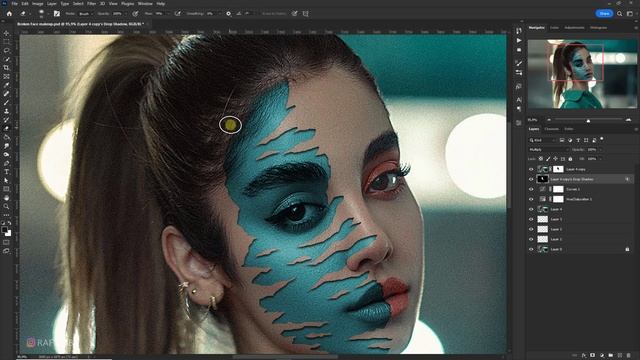The width and height of the screenshot is (640, 360).
Task: Select the Lasso tool
Action: tap(6, 51)
